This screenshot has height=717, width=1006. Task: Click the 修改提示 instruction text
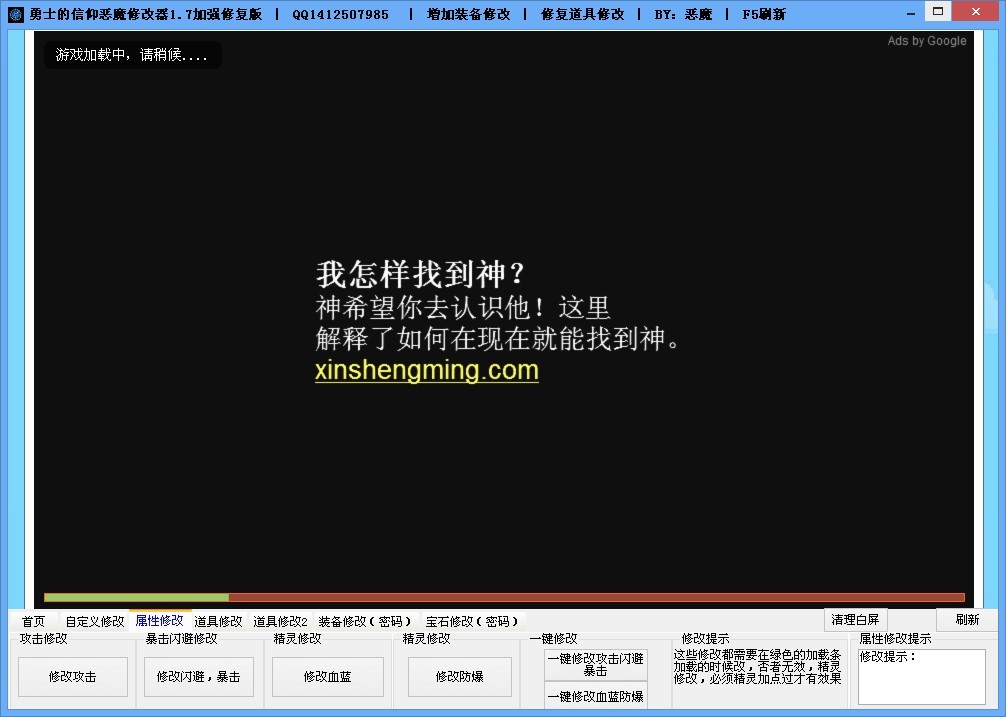tap(757, 666)
